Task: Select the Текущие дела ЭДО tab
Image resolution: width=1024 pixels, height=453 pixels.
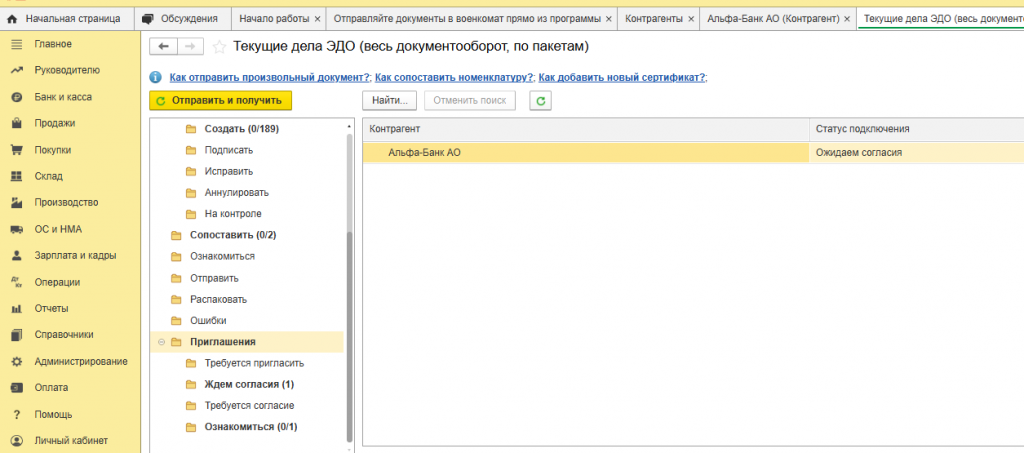Action: click(x=942, y=19)
